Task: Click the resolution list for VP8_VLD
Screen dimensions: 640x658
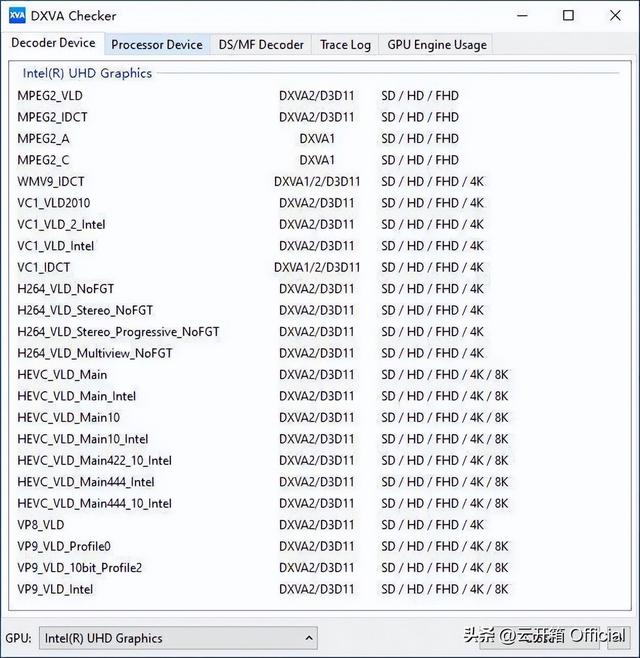Action: coord(432,525)
